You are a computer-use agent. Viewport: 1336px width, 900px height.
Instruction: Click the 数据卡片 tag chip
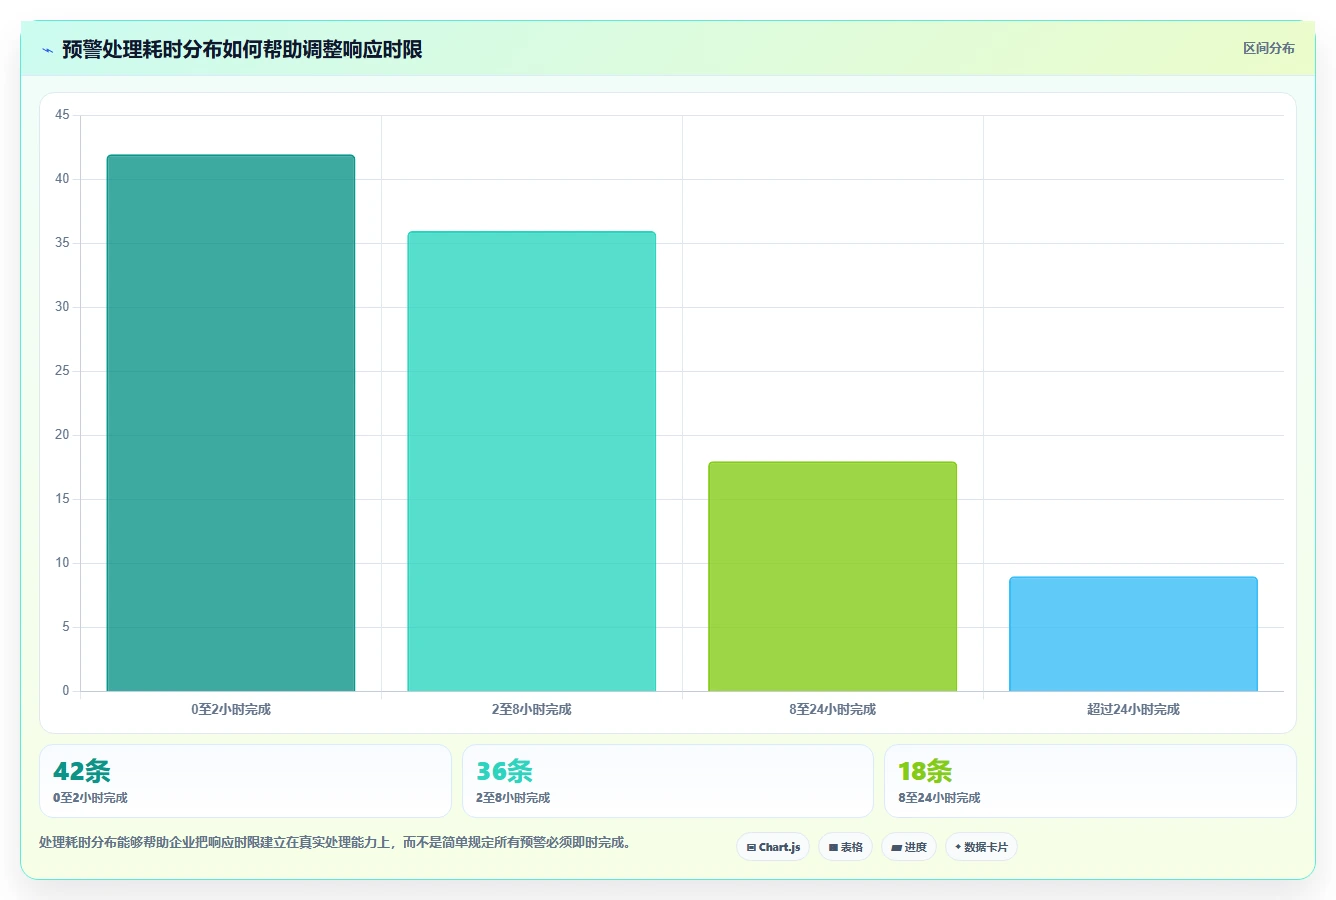[x=981, y=847]
